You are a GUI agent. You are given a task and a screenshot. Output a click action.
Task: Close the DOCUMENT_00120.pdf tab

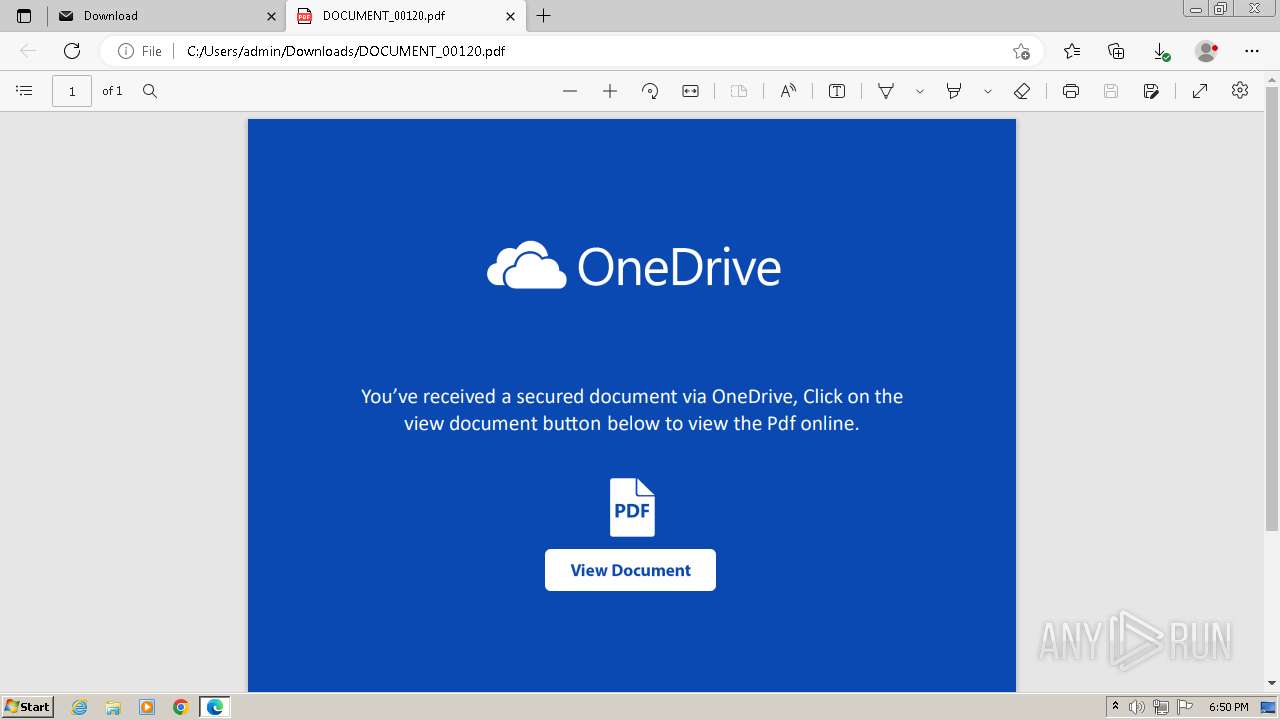tap(510, 16)
